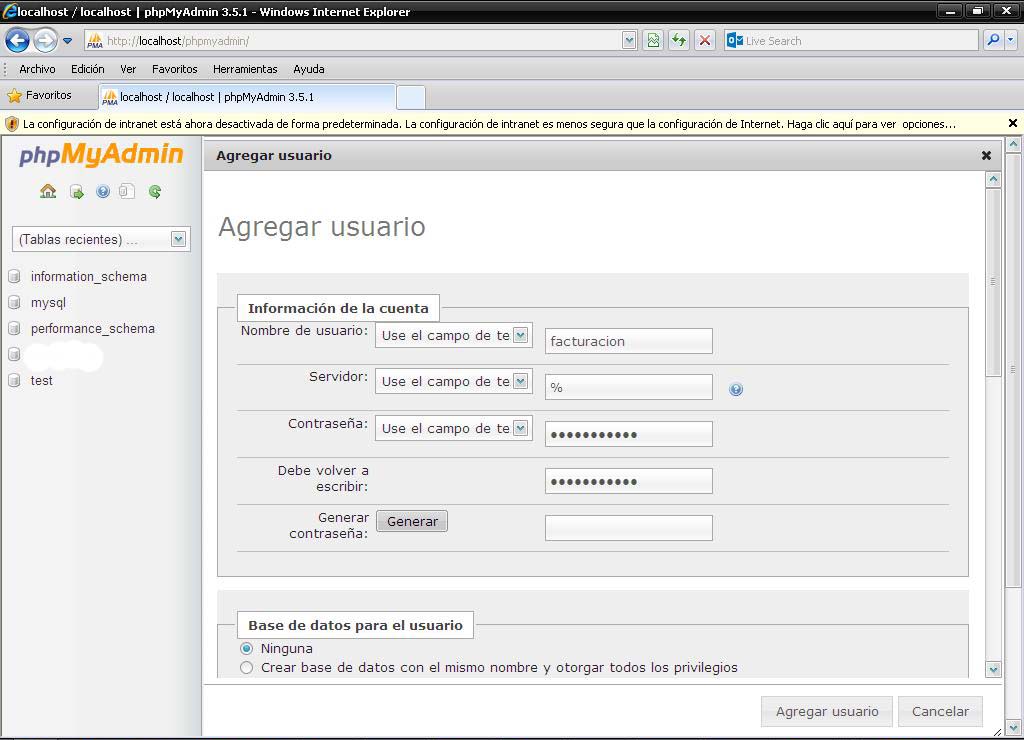Open search provider options dropdown
The height and width of the screenshot is (740, 1024).
click(x=1011, y=40)
